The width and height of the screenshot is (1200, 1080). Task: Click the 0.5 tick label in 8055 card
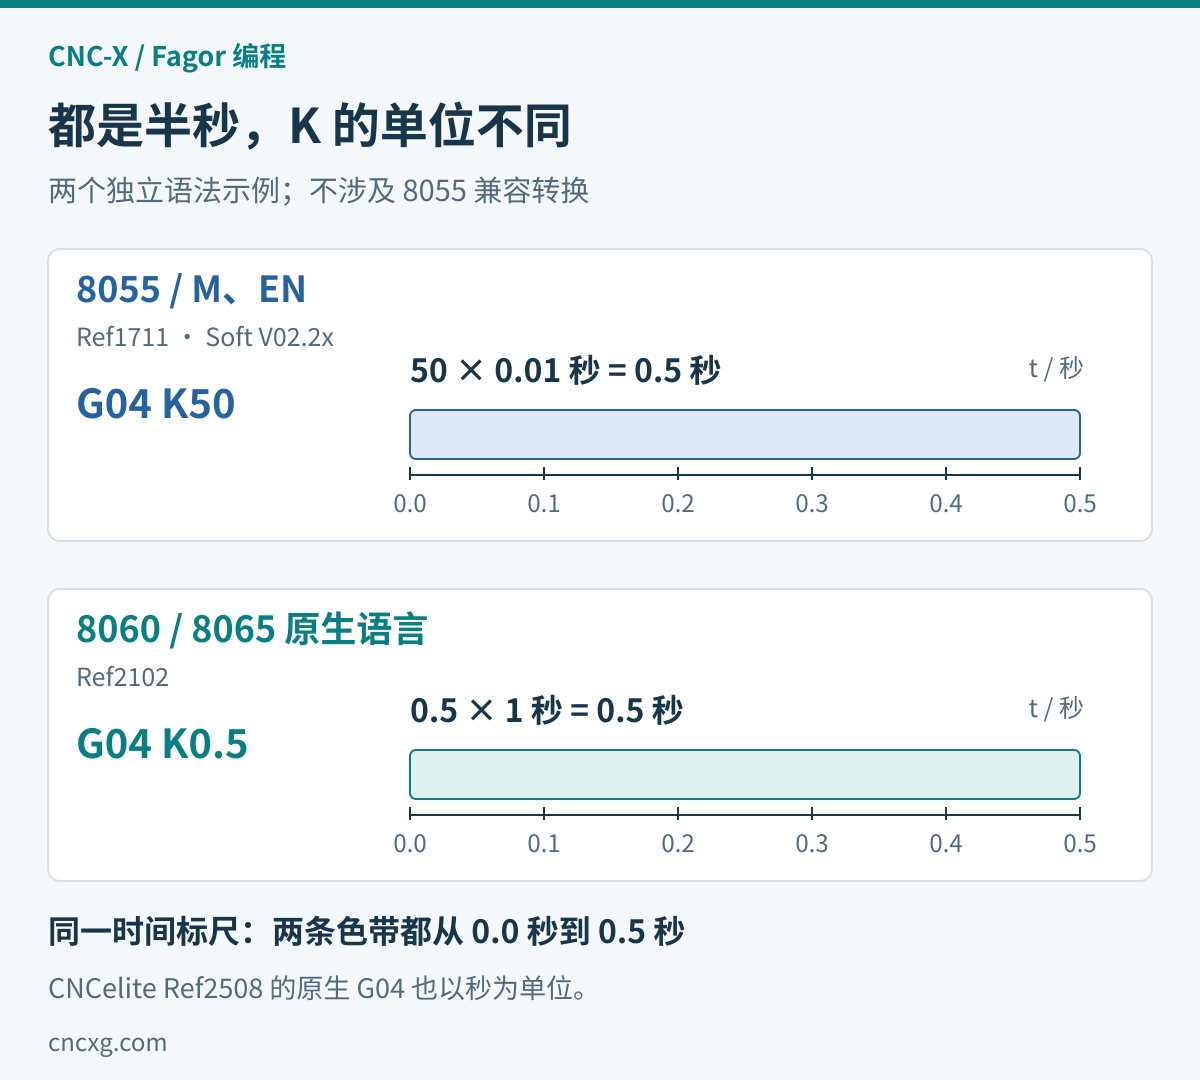[x=1080, y=503]
